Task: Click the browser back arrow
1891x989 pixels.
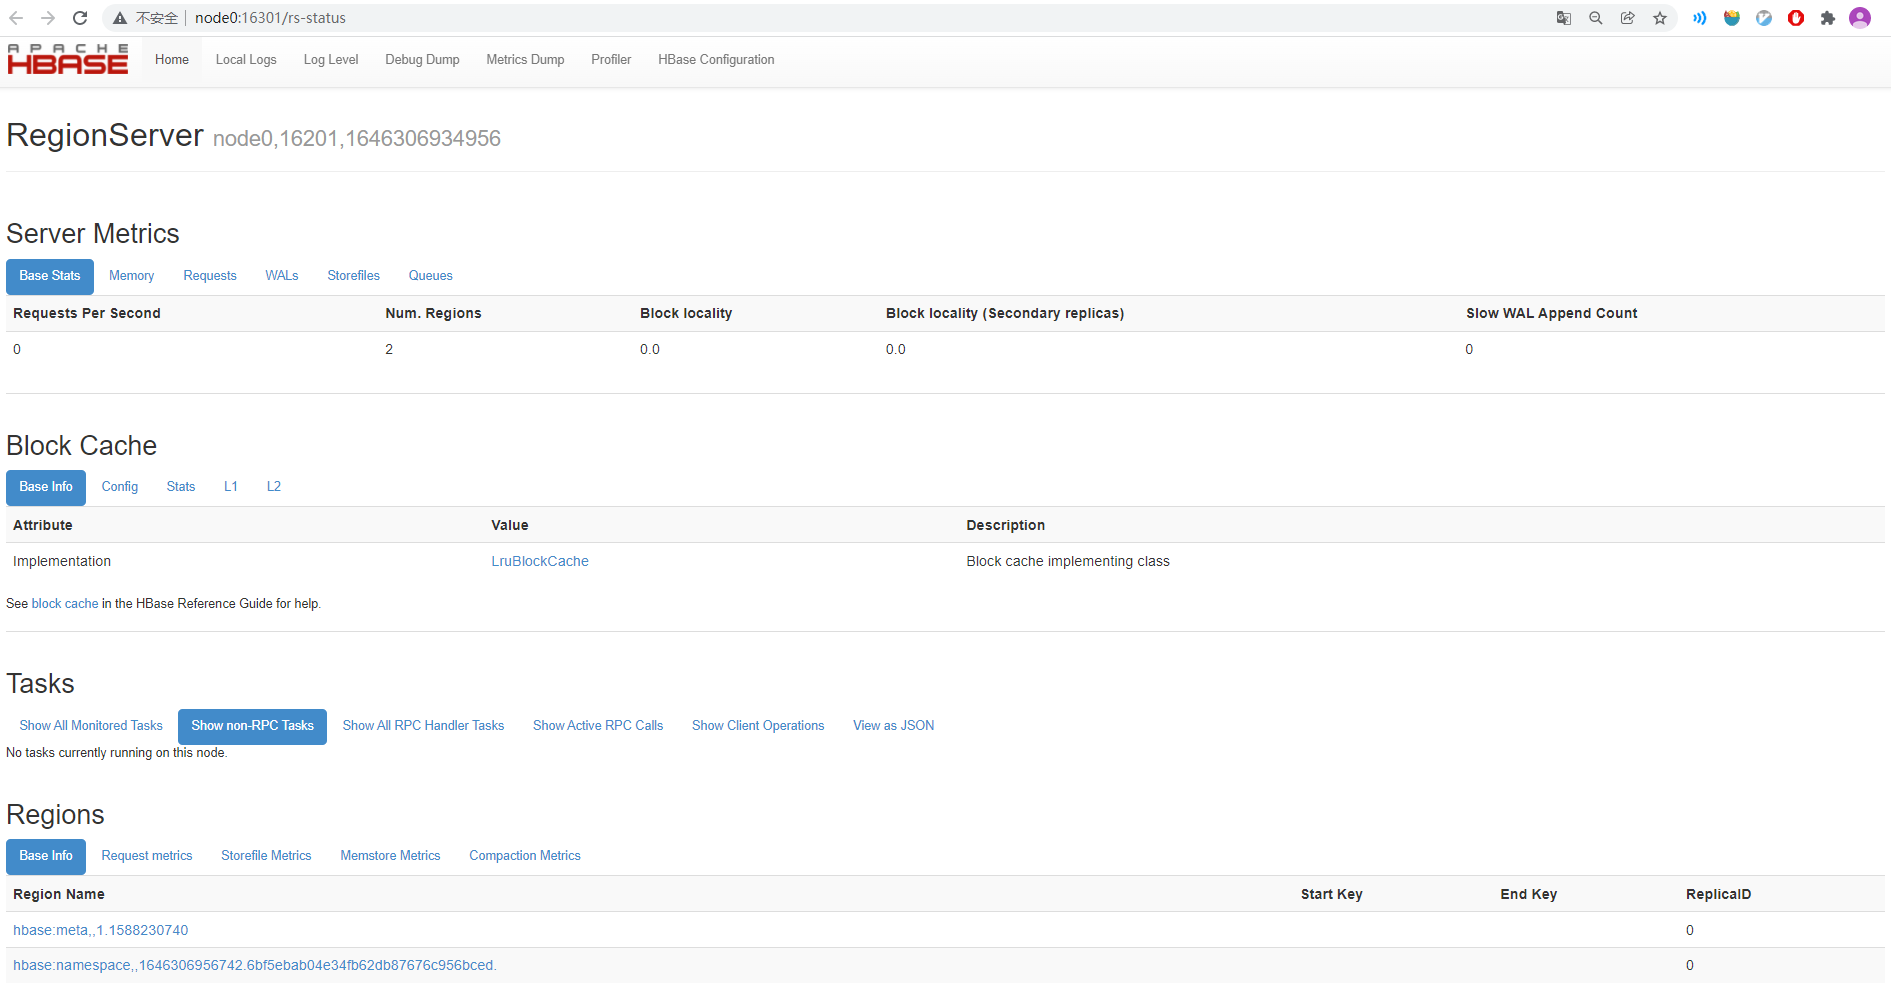Action: (16, 18)
